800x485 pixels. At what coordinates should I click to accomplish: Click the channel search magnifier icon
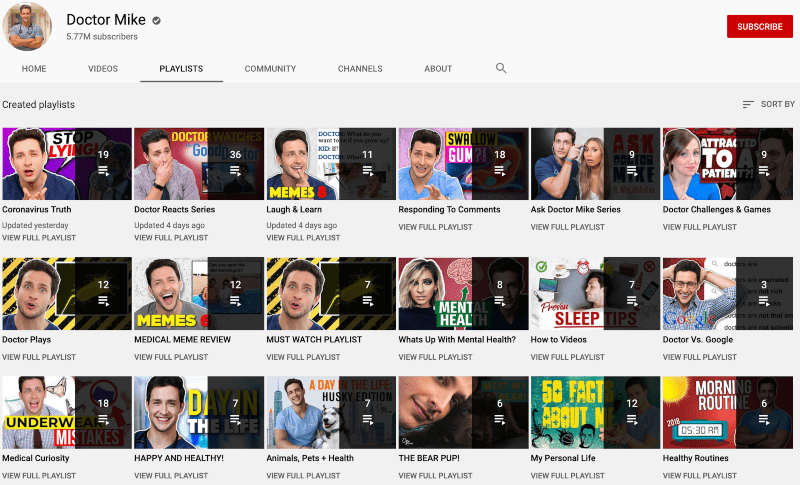point(501,68)
